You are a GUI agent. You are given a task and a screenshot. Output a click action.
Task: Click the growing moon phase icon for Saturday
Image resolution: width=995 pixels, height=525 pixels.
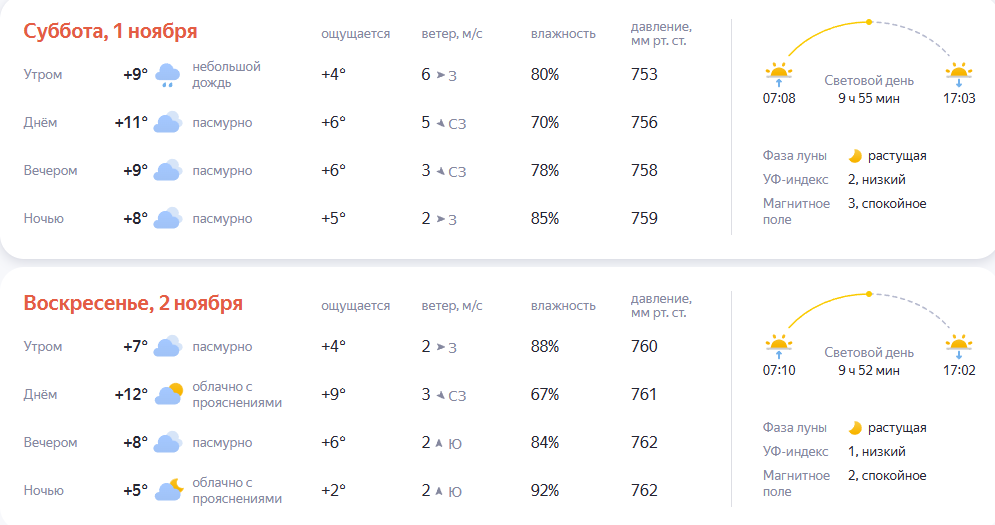click(x=855, y=156)
